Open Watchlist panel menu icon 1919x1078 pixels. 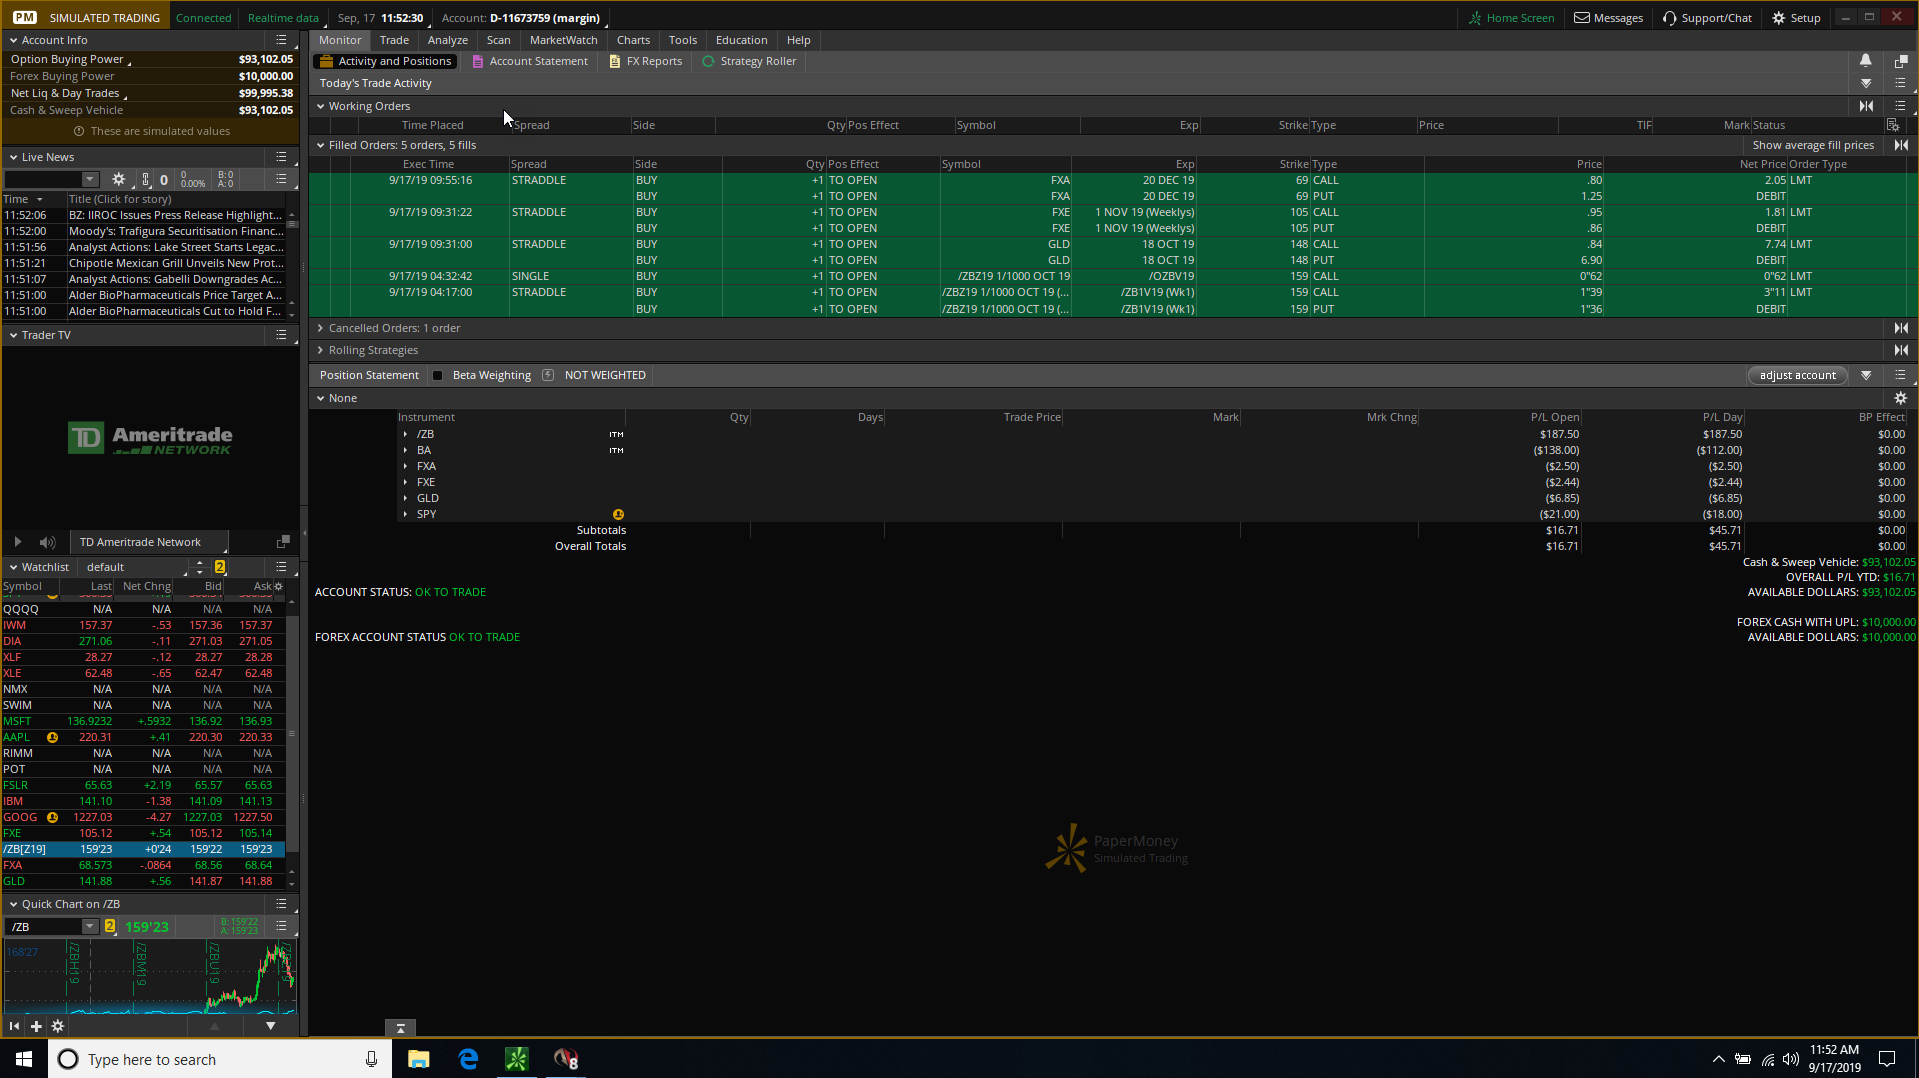click(x=281, y=567)
